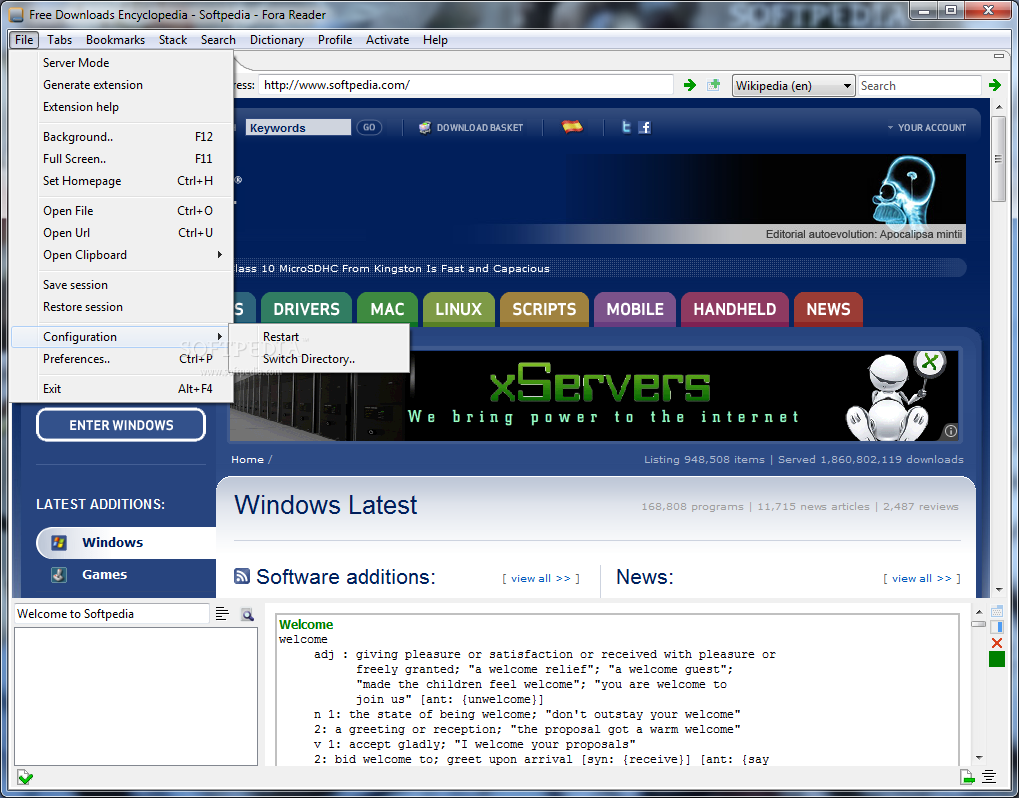
Task: Click the GO button beside Keywords
Action: (369, 127)
